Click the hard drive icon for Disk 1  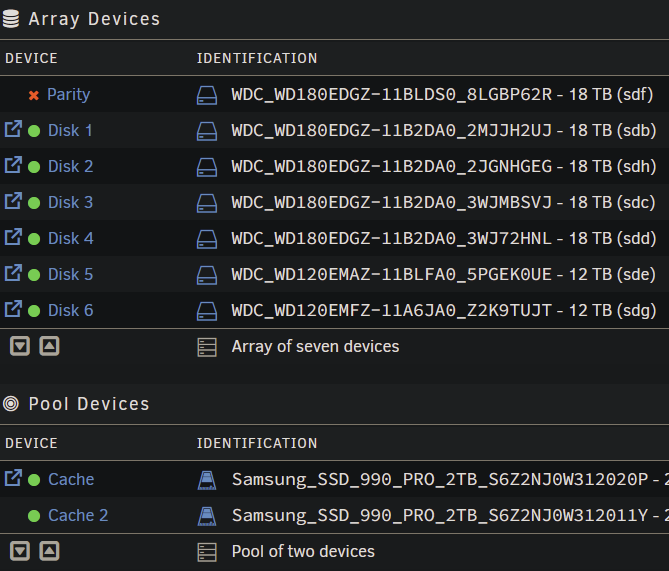pyautogui.click(x=207, y=131)
